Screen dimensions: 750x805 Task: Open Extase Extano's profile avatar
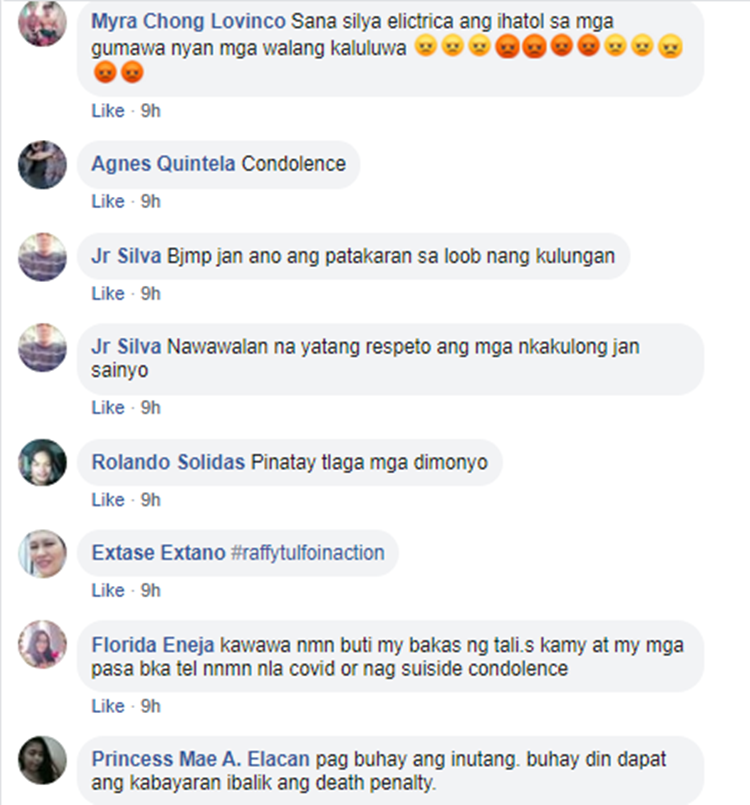42,553
